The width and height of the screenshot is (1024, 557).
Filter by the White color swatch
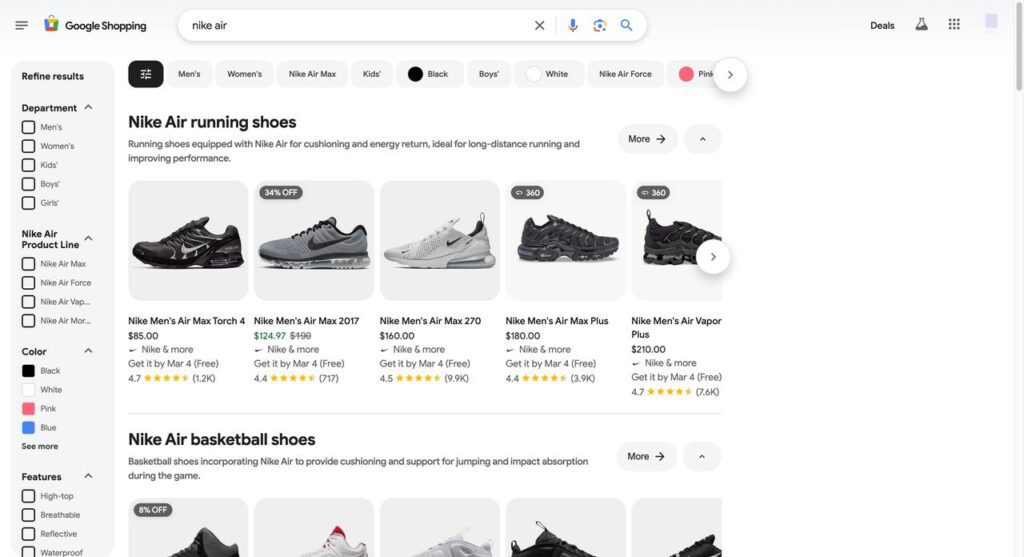[29, 390]
